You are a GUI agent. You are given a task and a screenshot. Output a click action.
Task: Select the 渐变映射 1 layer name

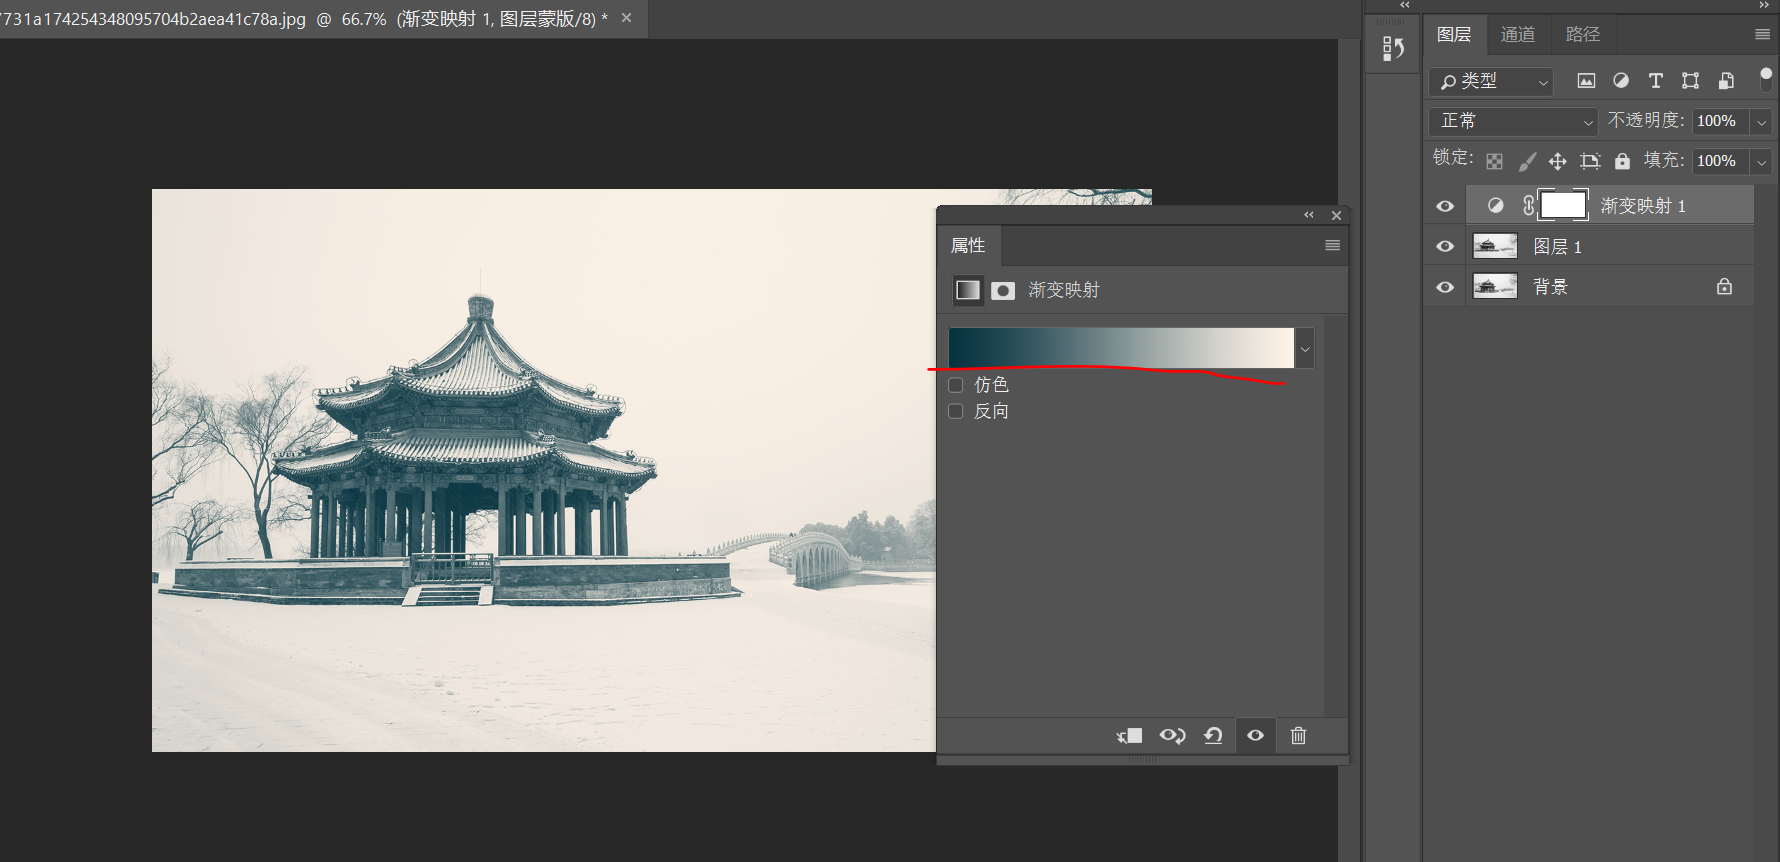point(1643,206)
